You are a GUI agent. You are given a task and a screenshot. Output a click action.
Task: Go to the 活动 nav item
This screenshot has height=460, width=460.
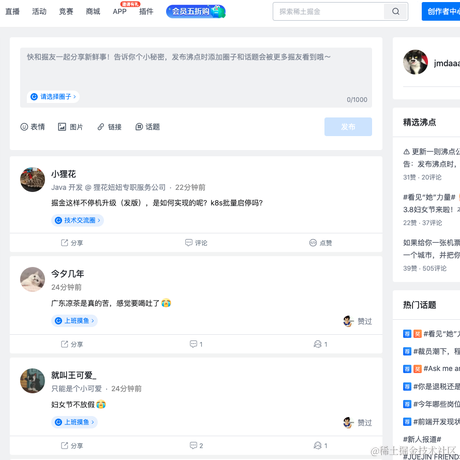[x=39, y=12]
